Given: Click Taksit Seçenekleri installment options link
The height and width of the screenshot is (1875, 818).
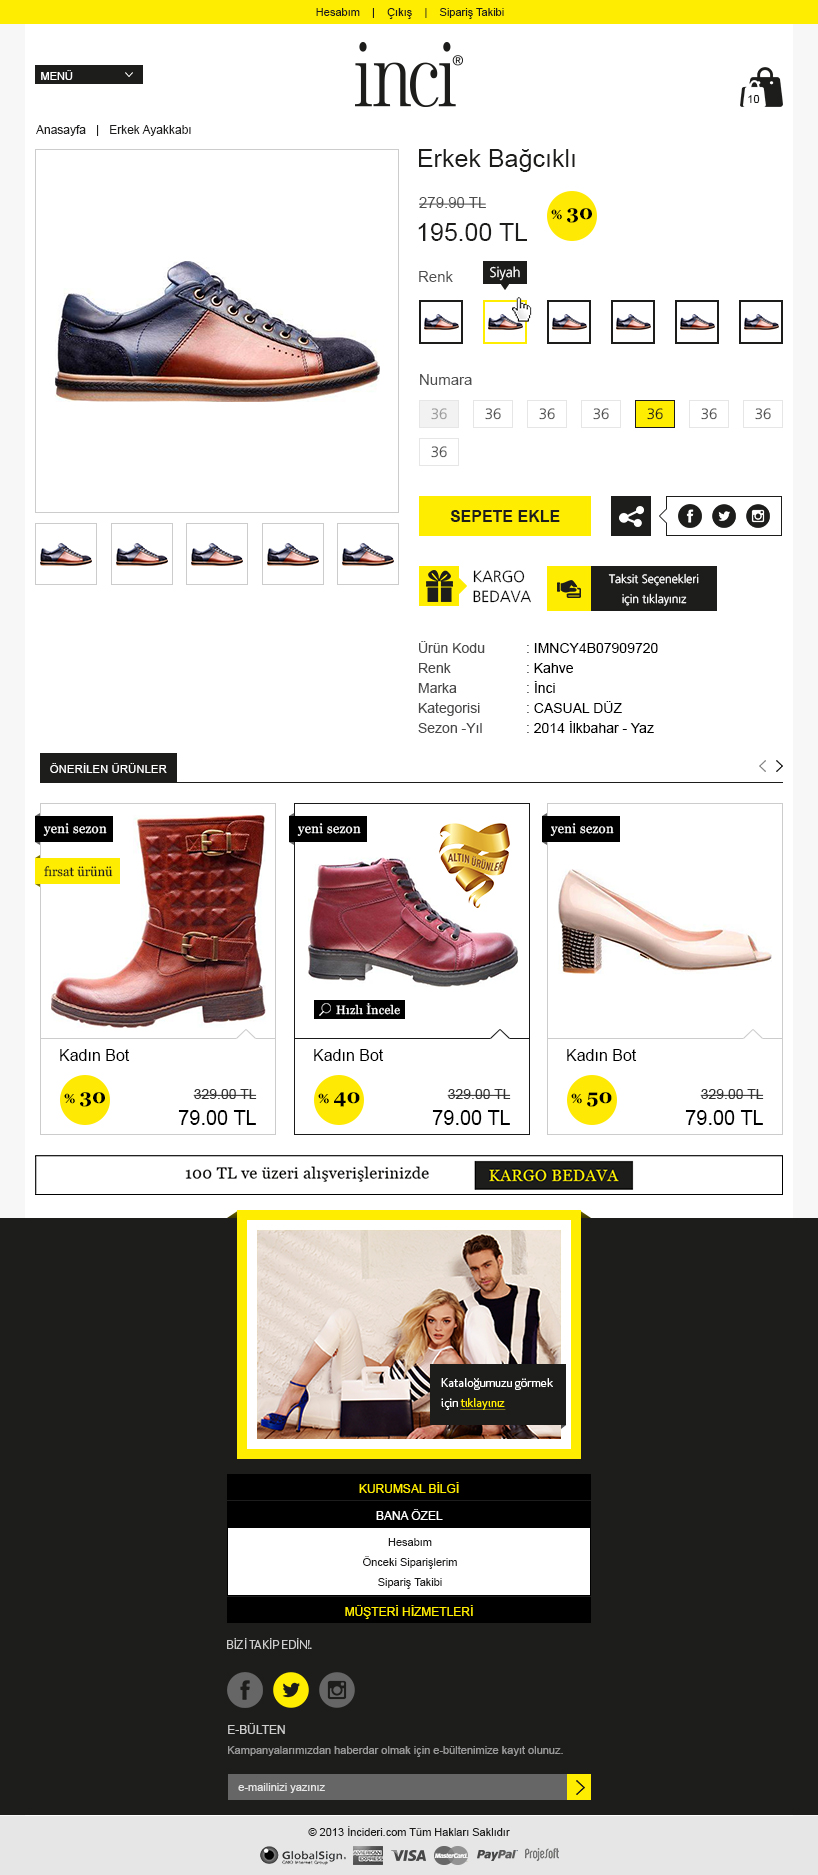Looking at the screenshot, I should tap(654, 588).
